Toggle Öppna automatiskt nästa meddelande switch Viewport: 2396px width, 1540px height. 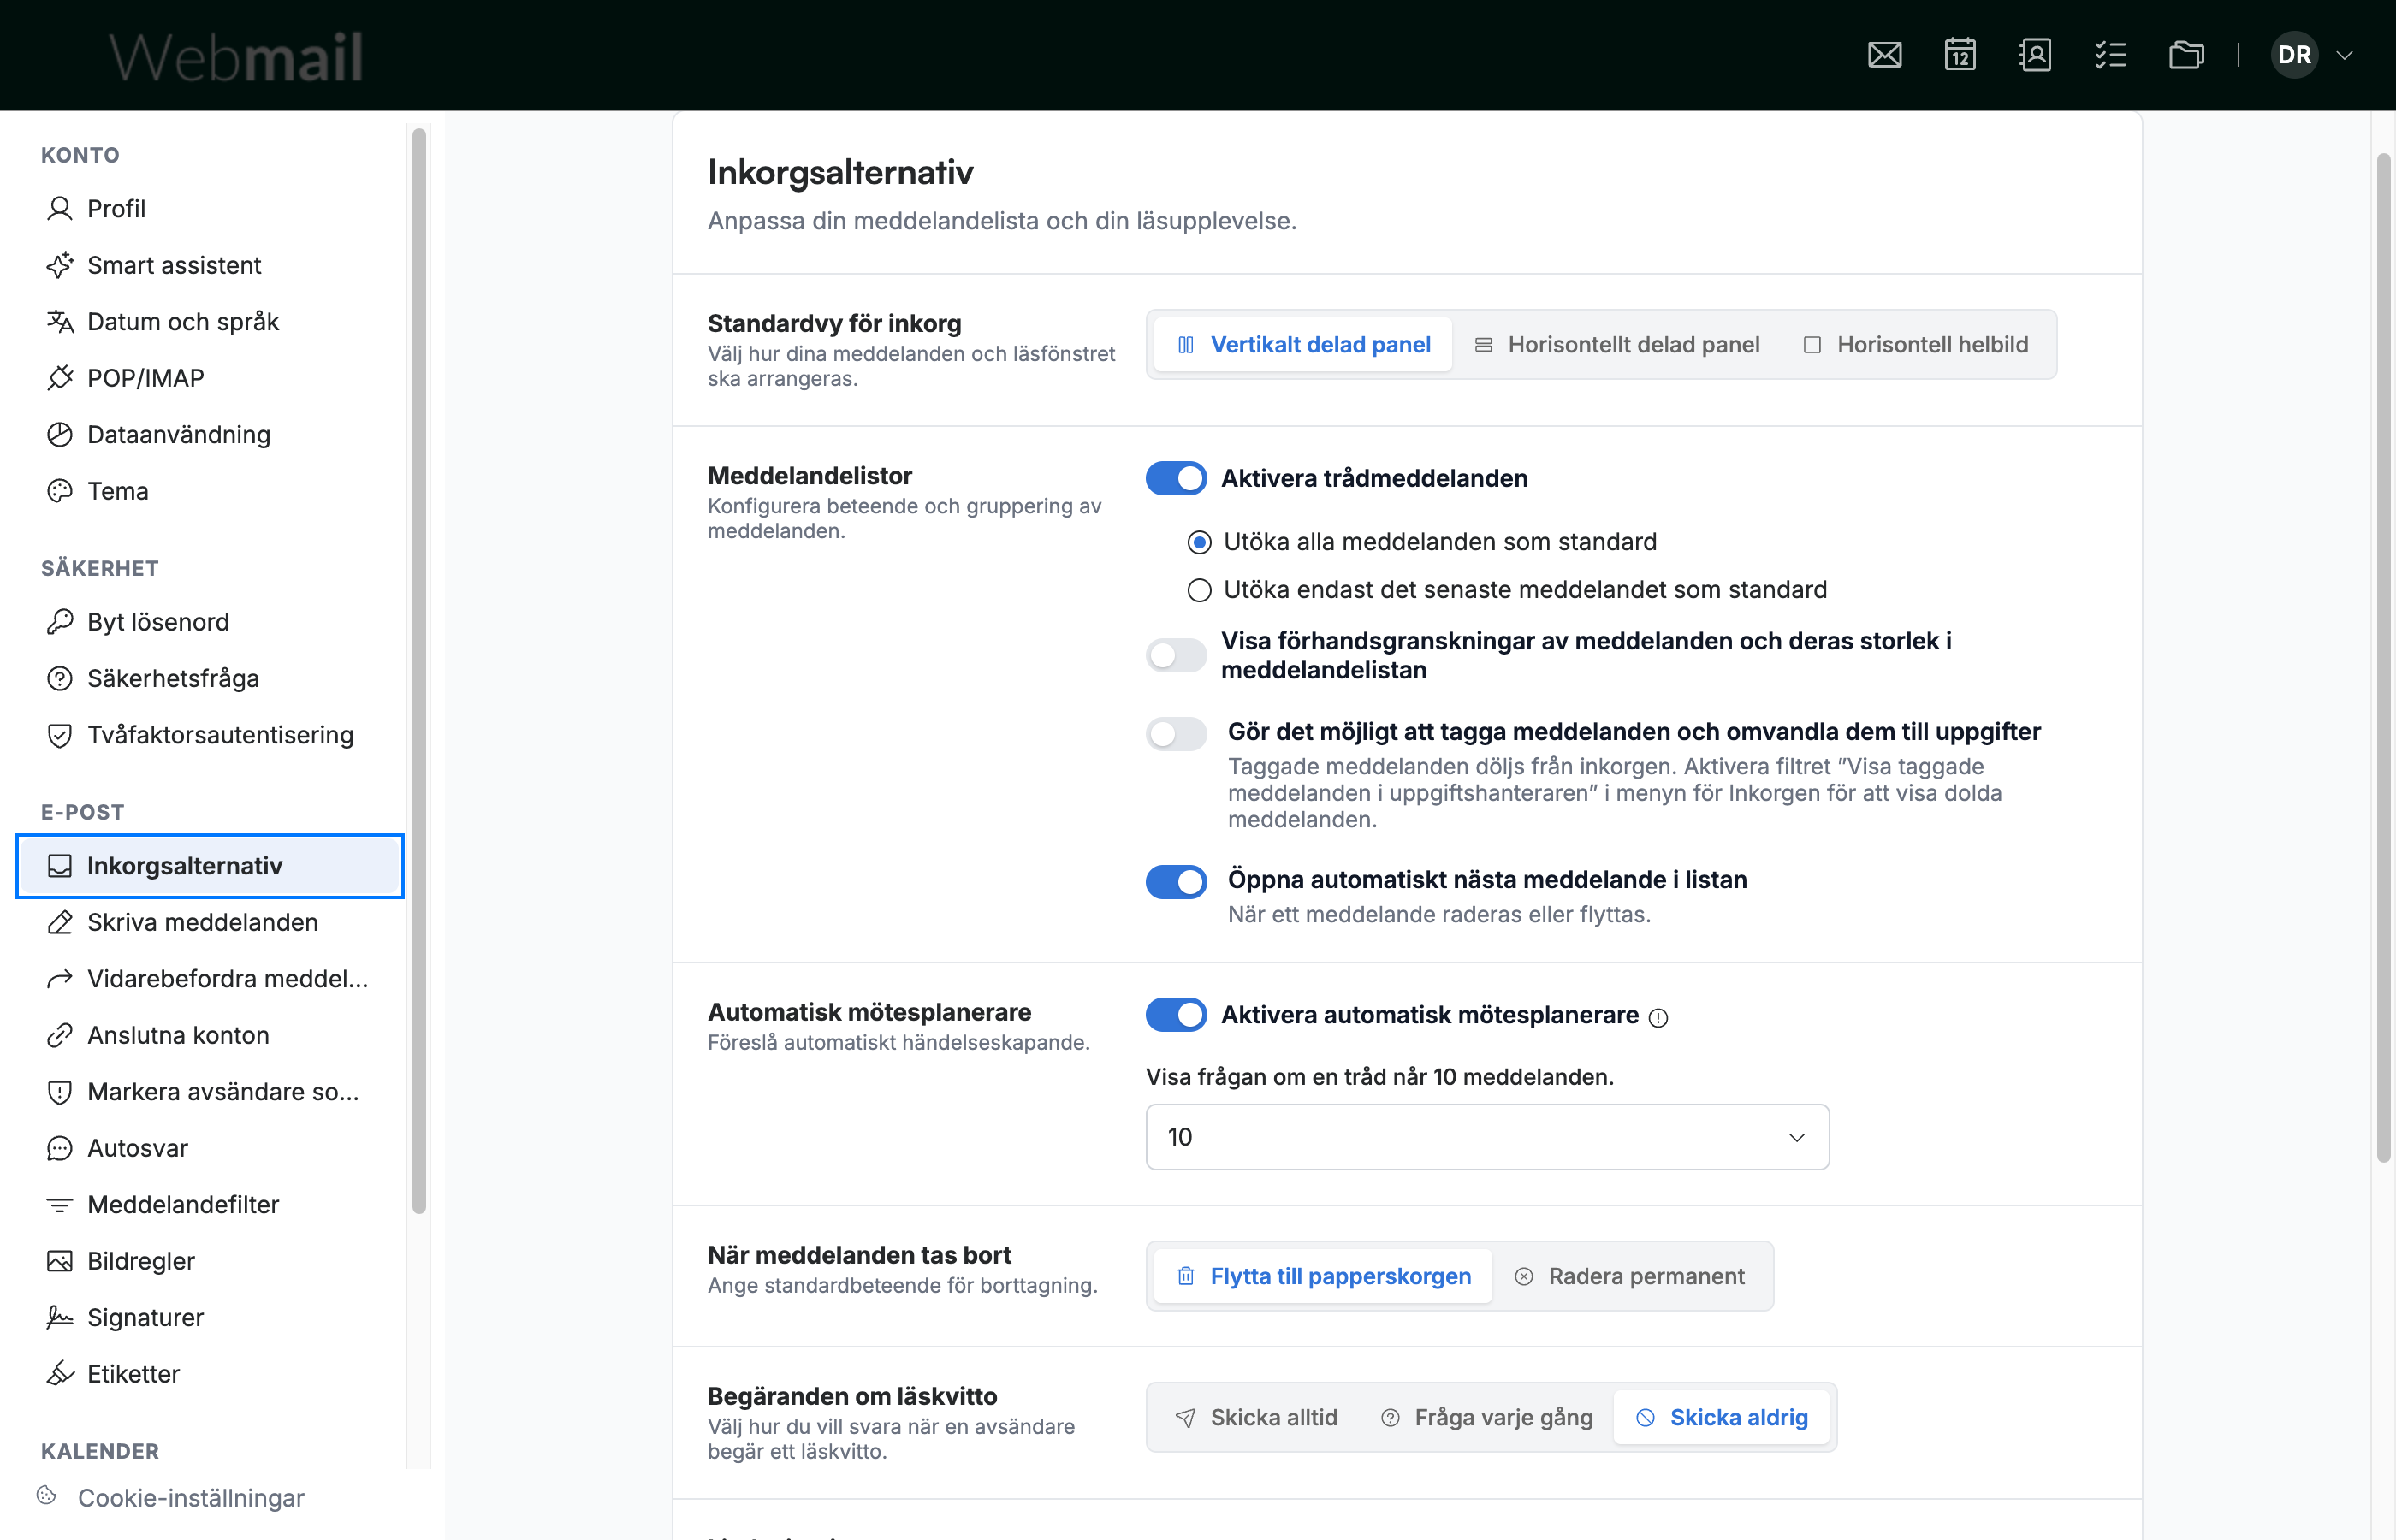pos(1176,882)
